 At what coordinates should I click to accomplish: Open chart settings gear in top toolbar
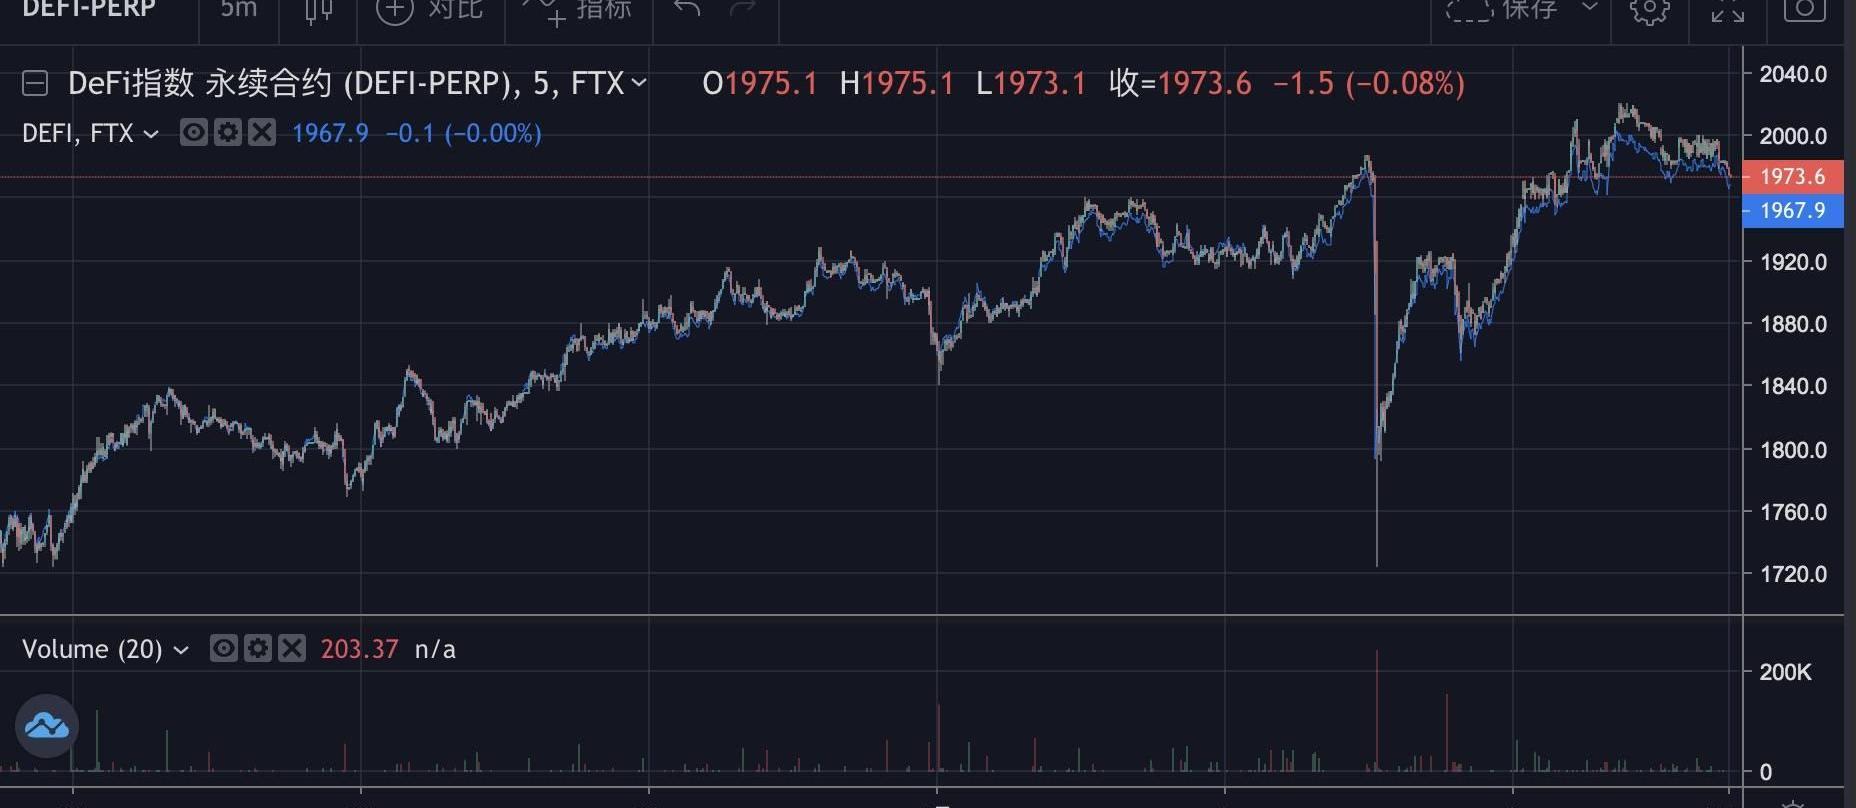pyautogui.click(x=1649, y=10)
